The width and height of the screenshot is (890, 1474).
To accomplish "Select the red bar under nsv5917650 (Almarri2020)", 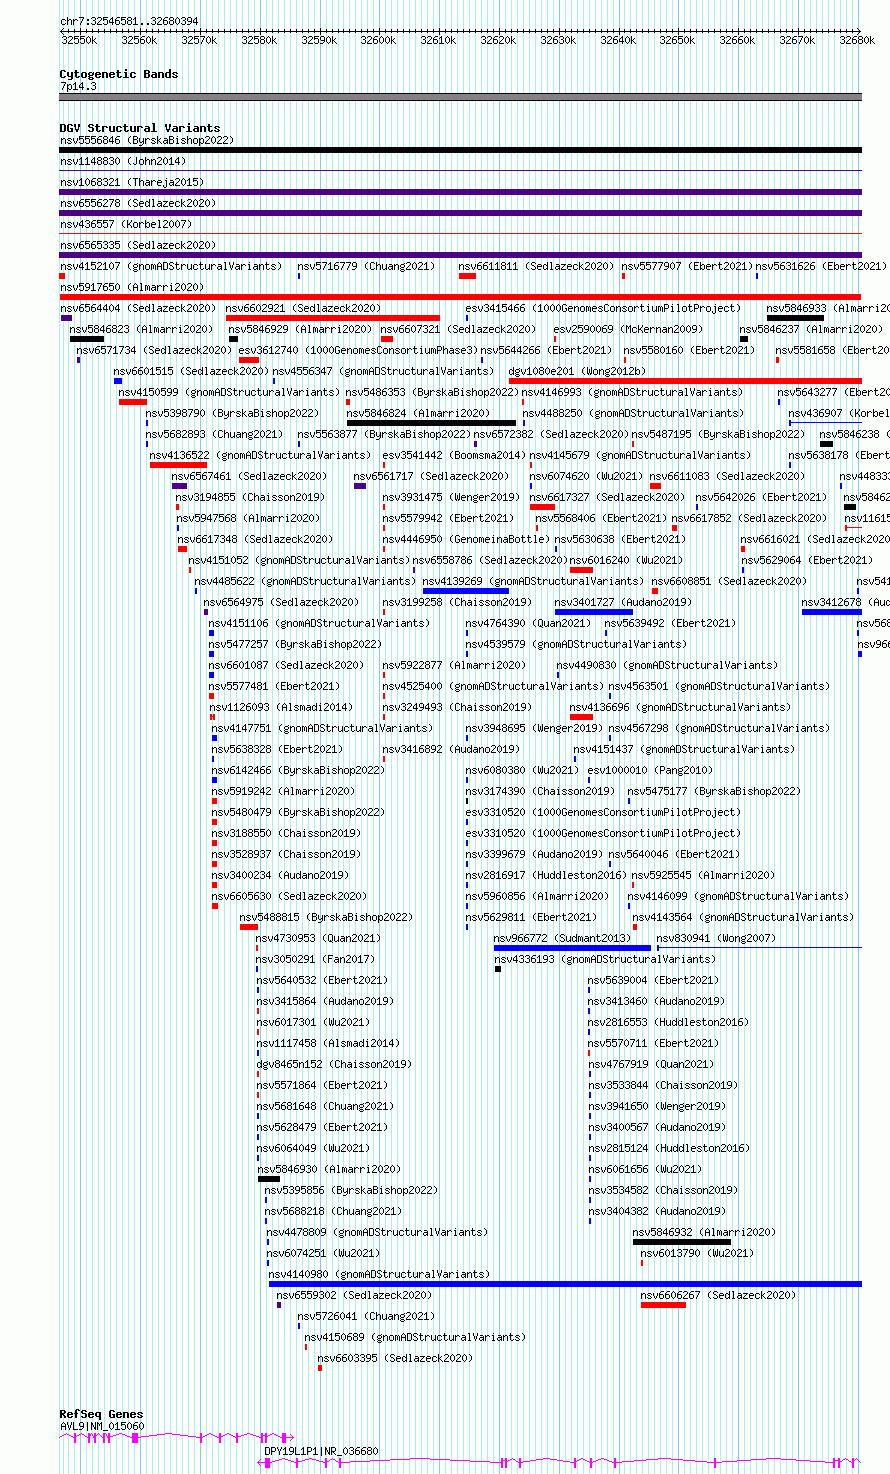I will pyautogui.click(x=460, y=297).
